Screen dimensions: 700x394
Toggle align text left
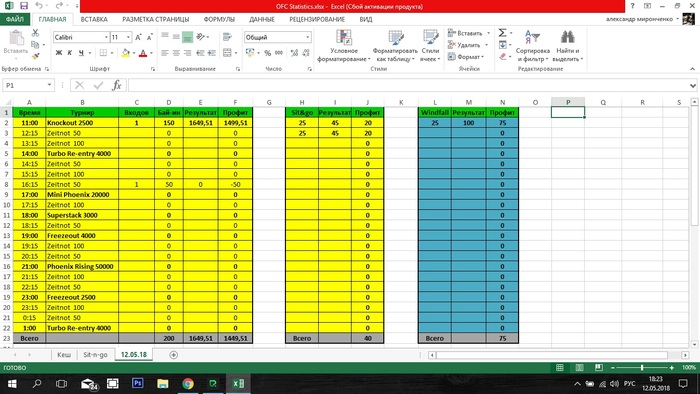[x=165, y=53]
